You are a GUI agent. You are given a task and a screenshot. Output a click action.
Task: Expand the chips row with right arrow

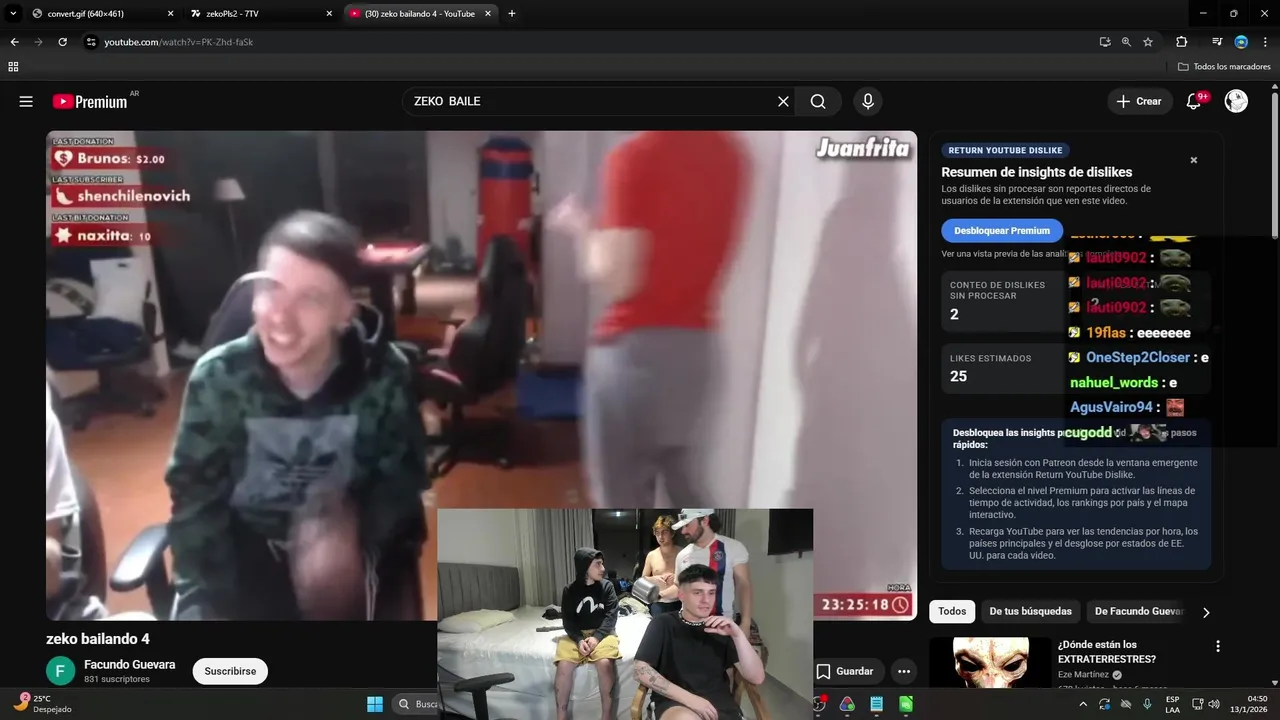(1205, 612)
